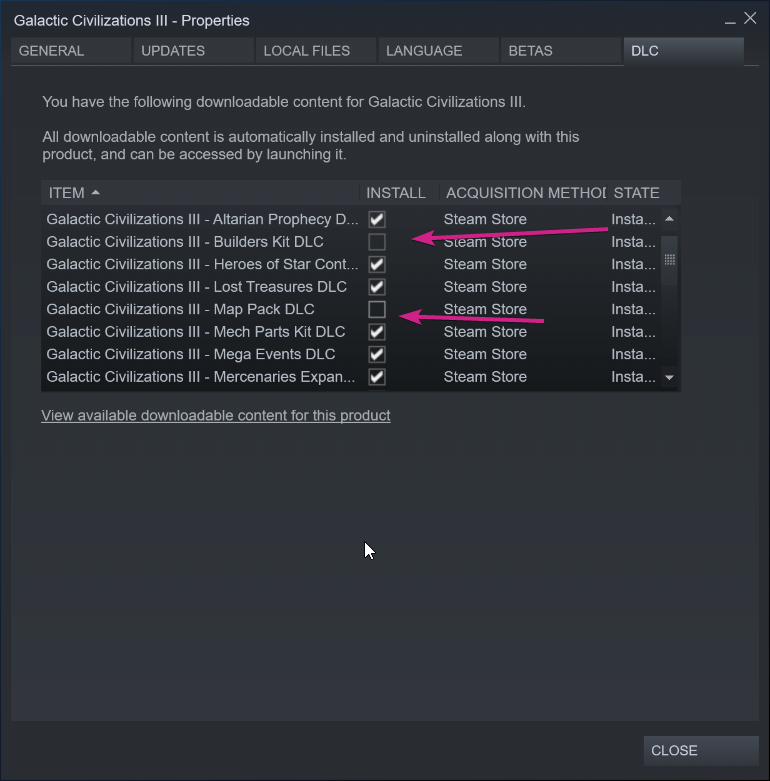
Task: Open the BETAS tab
Action: (x=559, y=51)
